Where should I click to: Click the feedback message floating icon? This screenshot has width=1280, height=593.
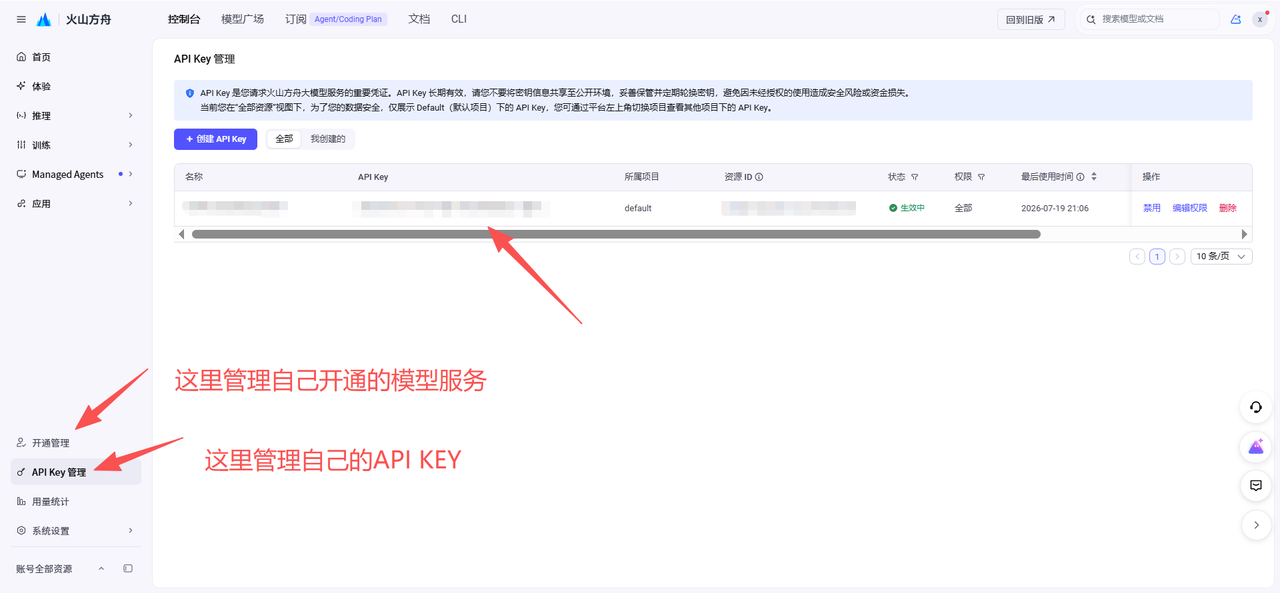[x=1256, y=485]
